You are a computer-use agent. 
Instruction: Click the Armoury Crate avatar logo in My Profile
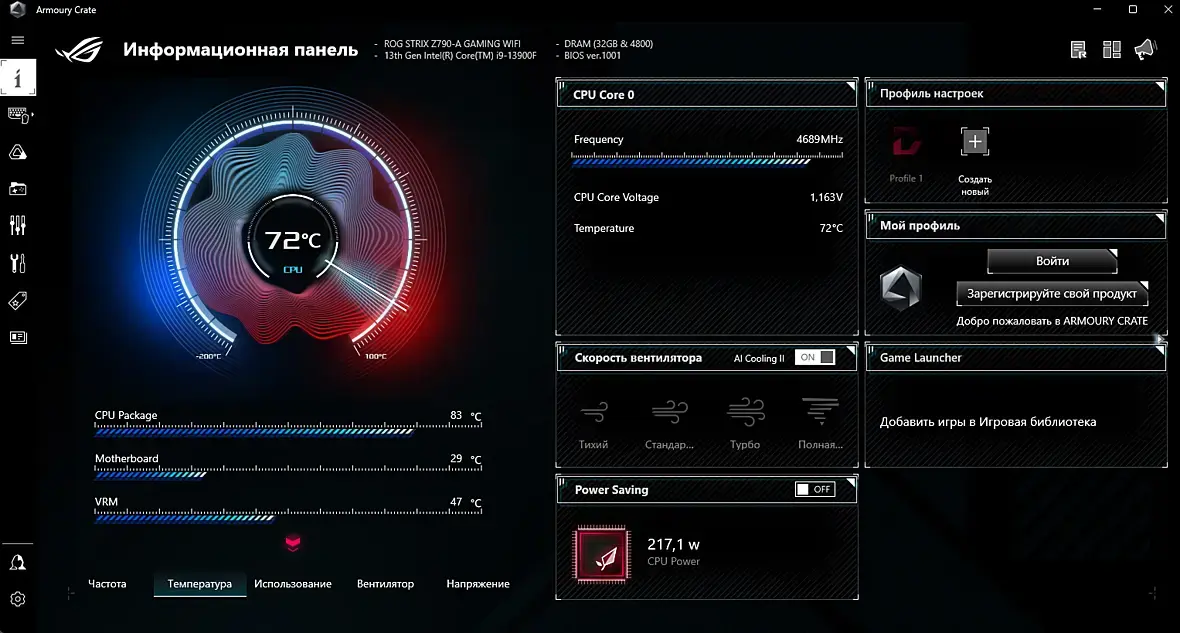(901, 288)
